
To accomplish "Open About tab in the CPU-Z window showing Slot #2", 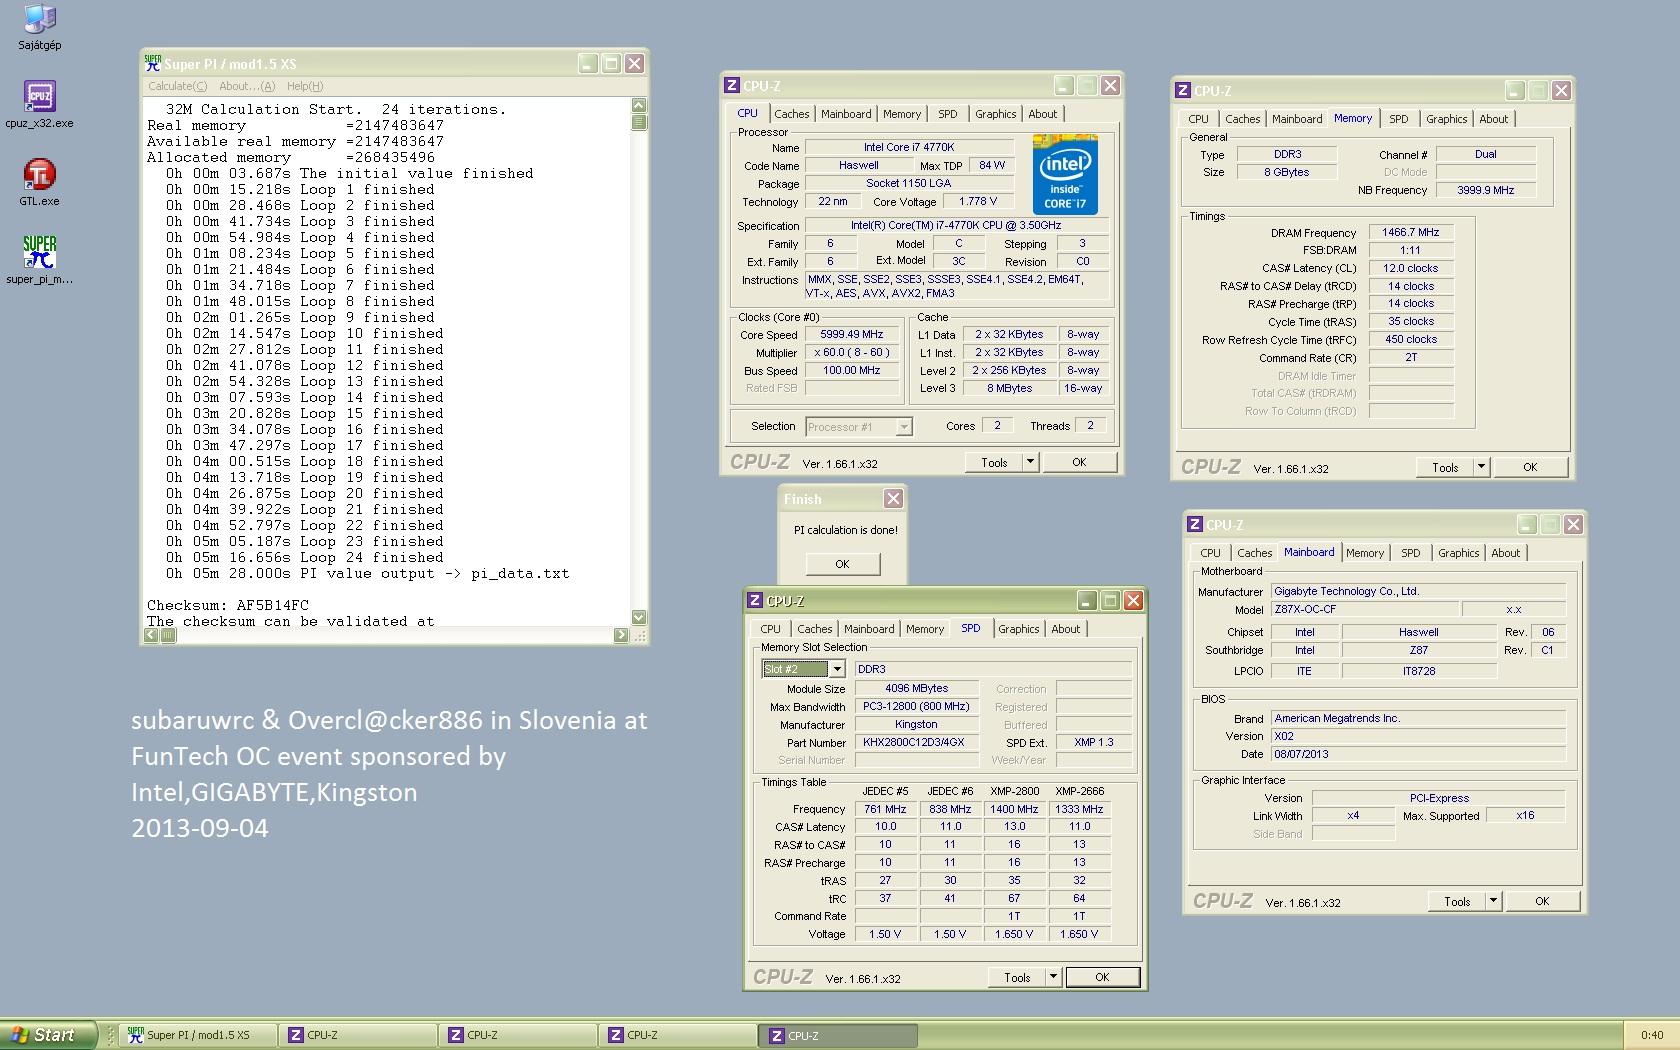I will [x=1066, y=629].
